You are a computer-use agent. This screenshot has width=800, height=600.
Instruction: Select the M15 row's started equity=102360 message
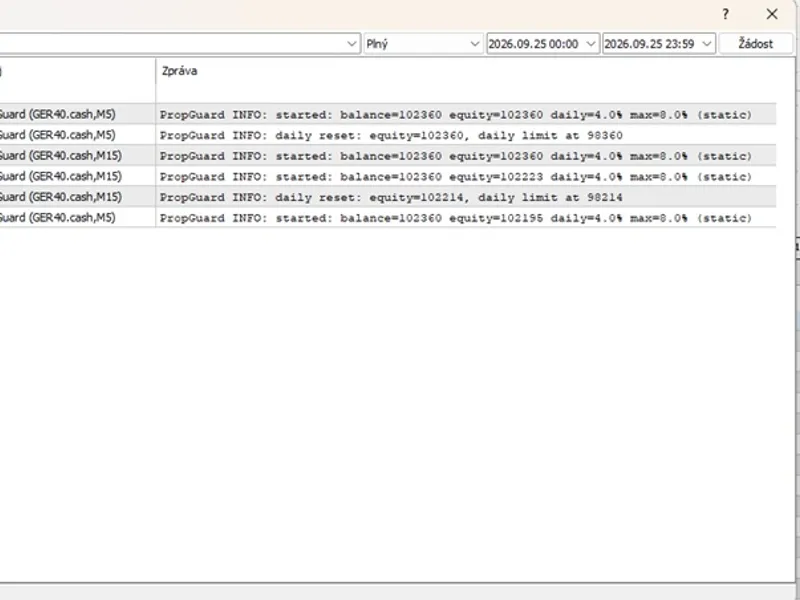click(456, 156)
